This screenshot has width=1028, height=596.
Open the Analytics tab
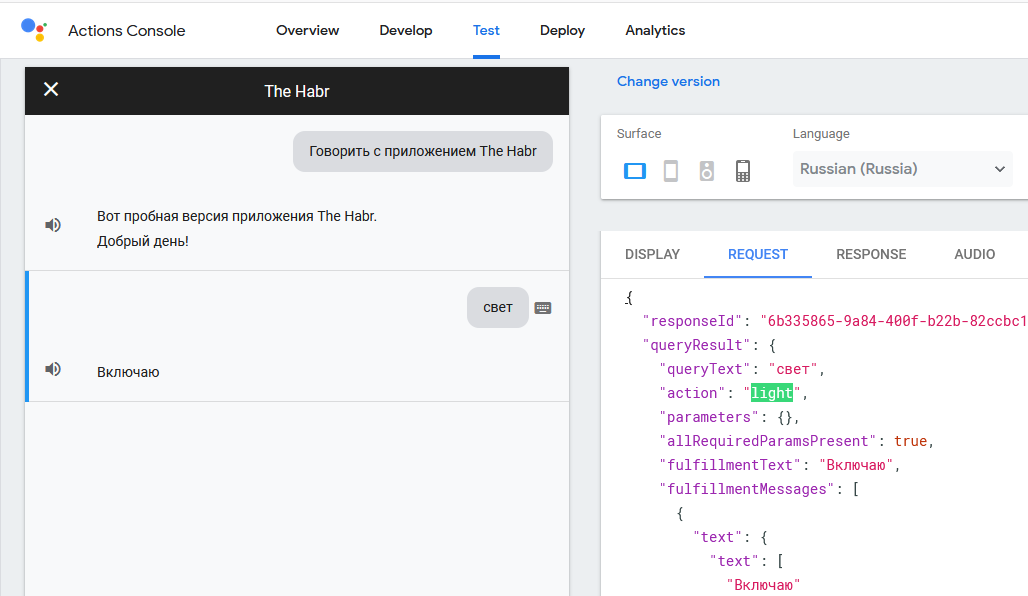pos(655,30)
